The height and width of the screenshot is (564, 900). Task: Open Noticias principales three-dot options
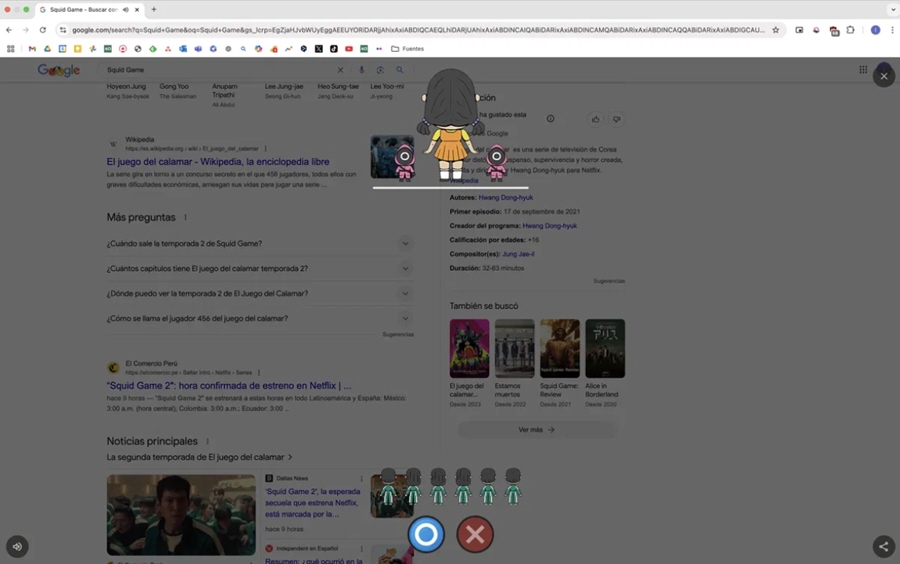click(207, 441)
